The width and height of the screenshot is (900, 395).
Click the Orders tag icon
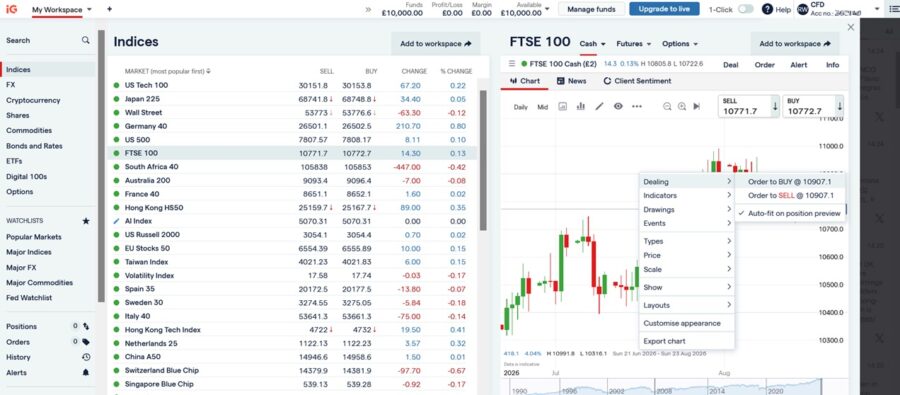coord(86,342)
